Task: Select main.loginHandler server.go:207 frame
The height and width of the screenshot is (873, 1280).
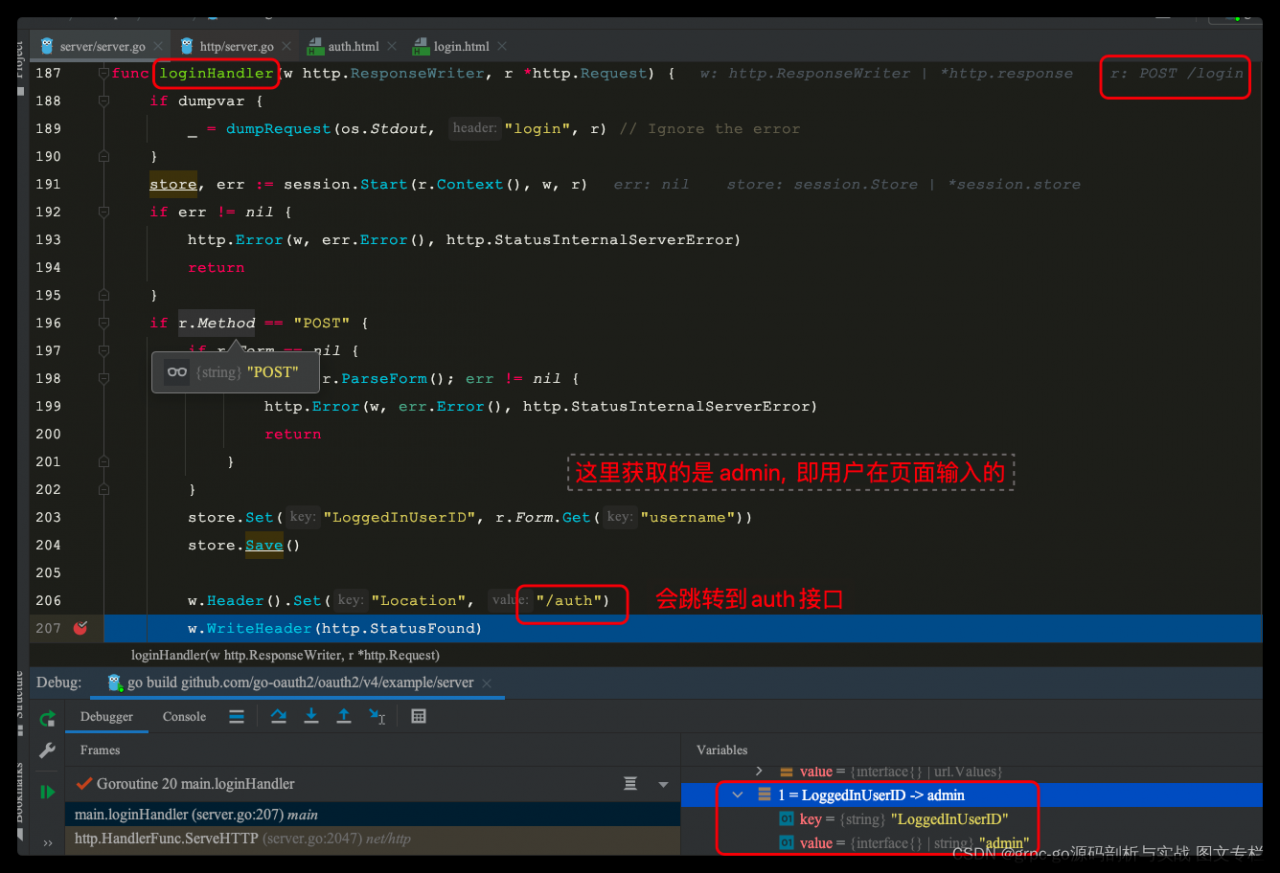Action: (372, 815)
